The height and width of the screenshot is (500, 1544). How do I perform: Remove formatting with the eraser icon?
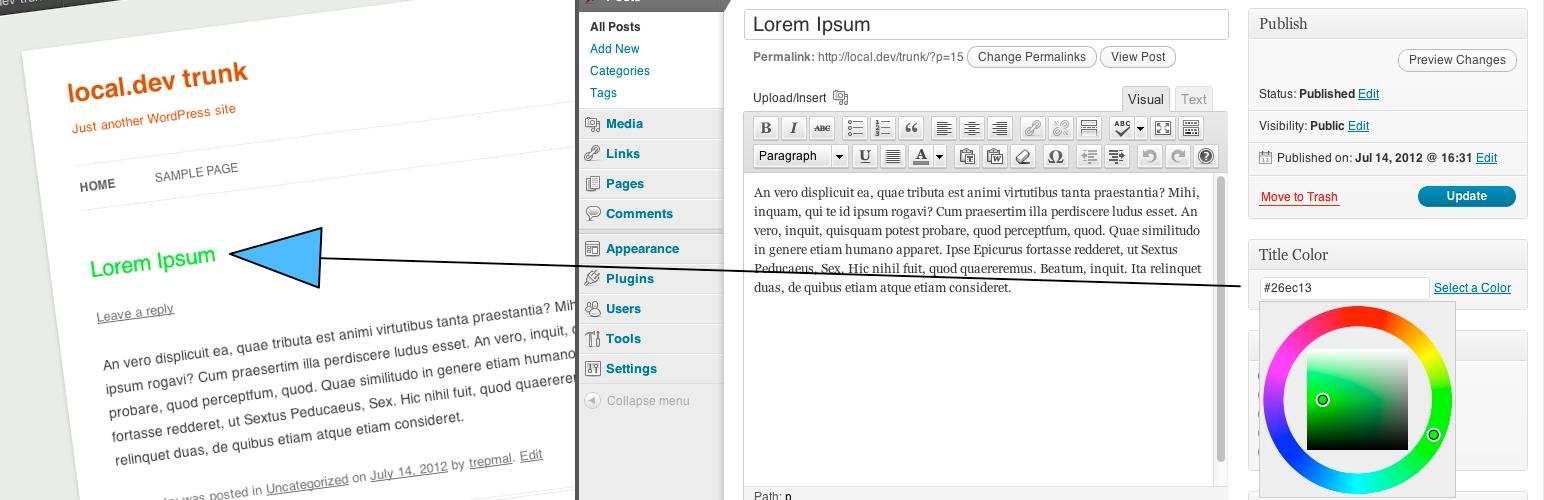point(1022,156)
